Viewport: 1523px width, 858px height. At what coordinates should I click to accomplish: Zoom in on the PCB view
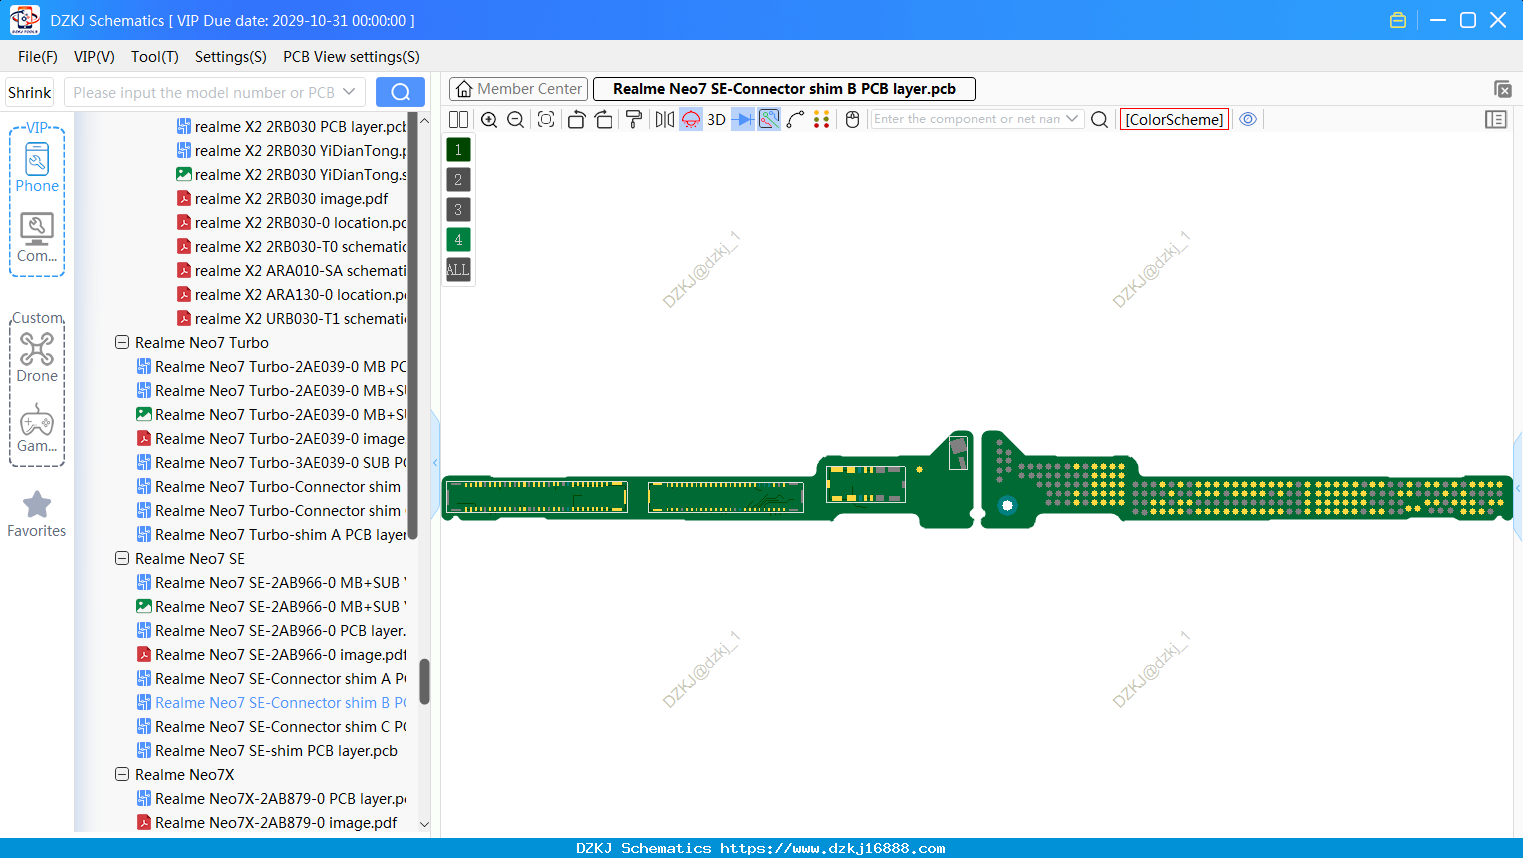coord(489,119)
